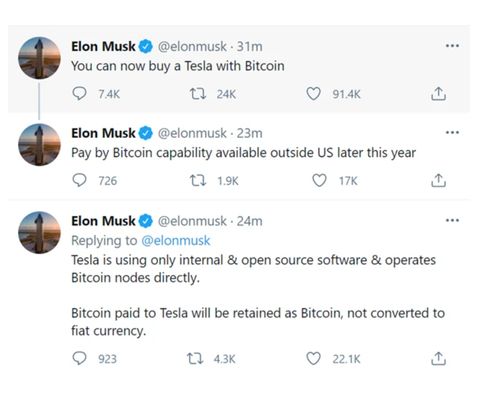Open Elon Musk name on the first tweet

[103, 46]
